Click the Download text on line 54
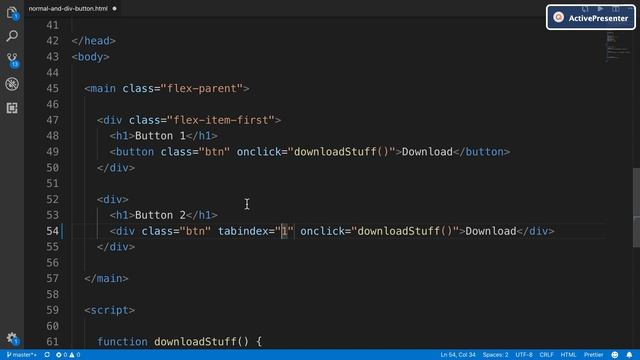 (491, 231)
